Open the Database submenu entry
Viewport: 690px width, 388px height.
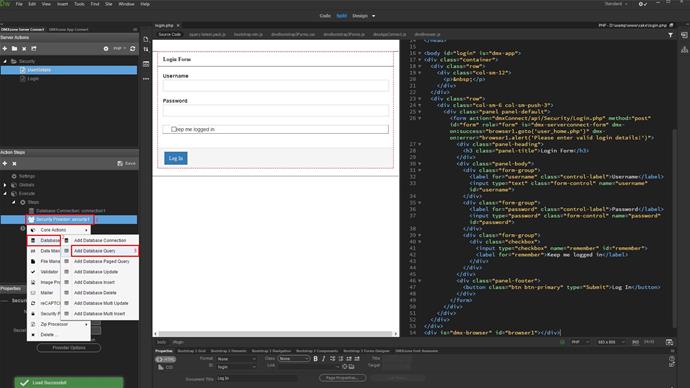(x=44, y=240)
